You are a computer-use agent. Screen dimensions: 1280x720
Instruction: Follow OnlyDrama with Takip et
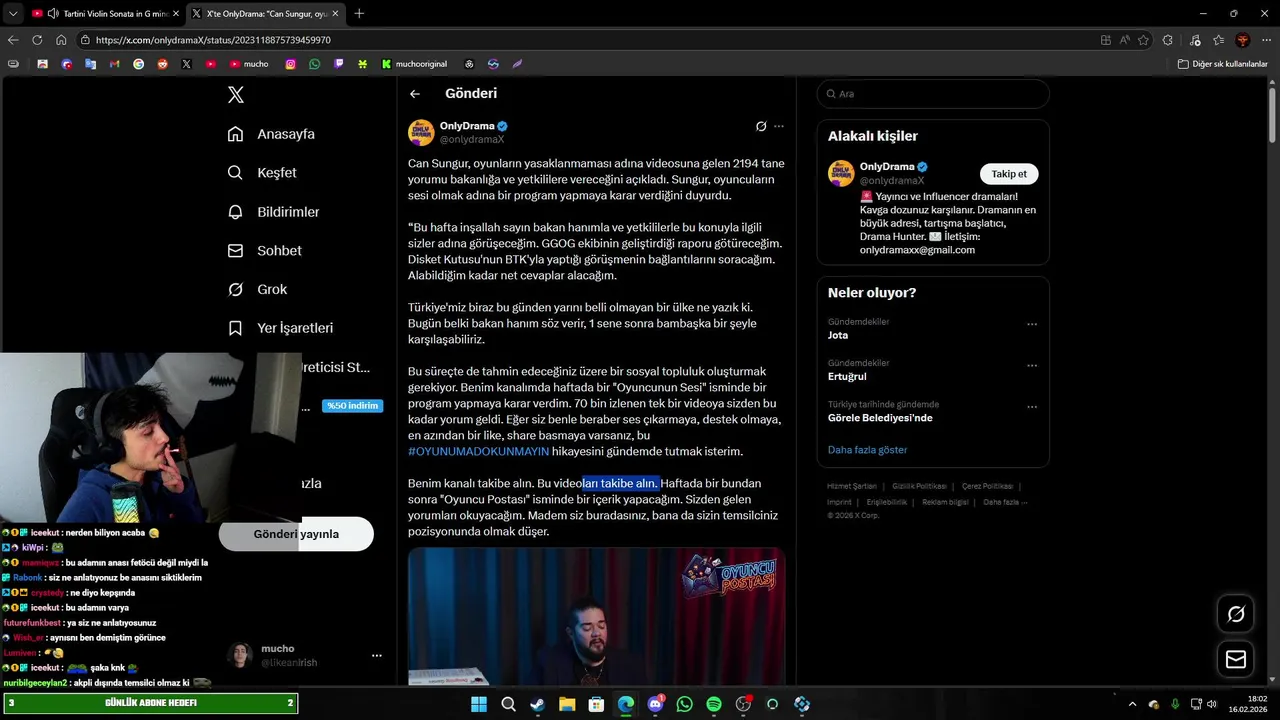[x=1009, y=174]
